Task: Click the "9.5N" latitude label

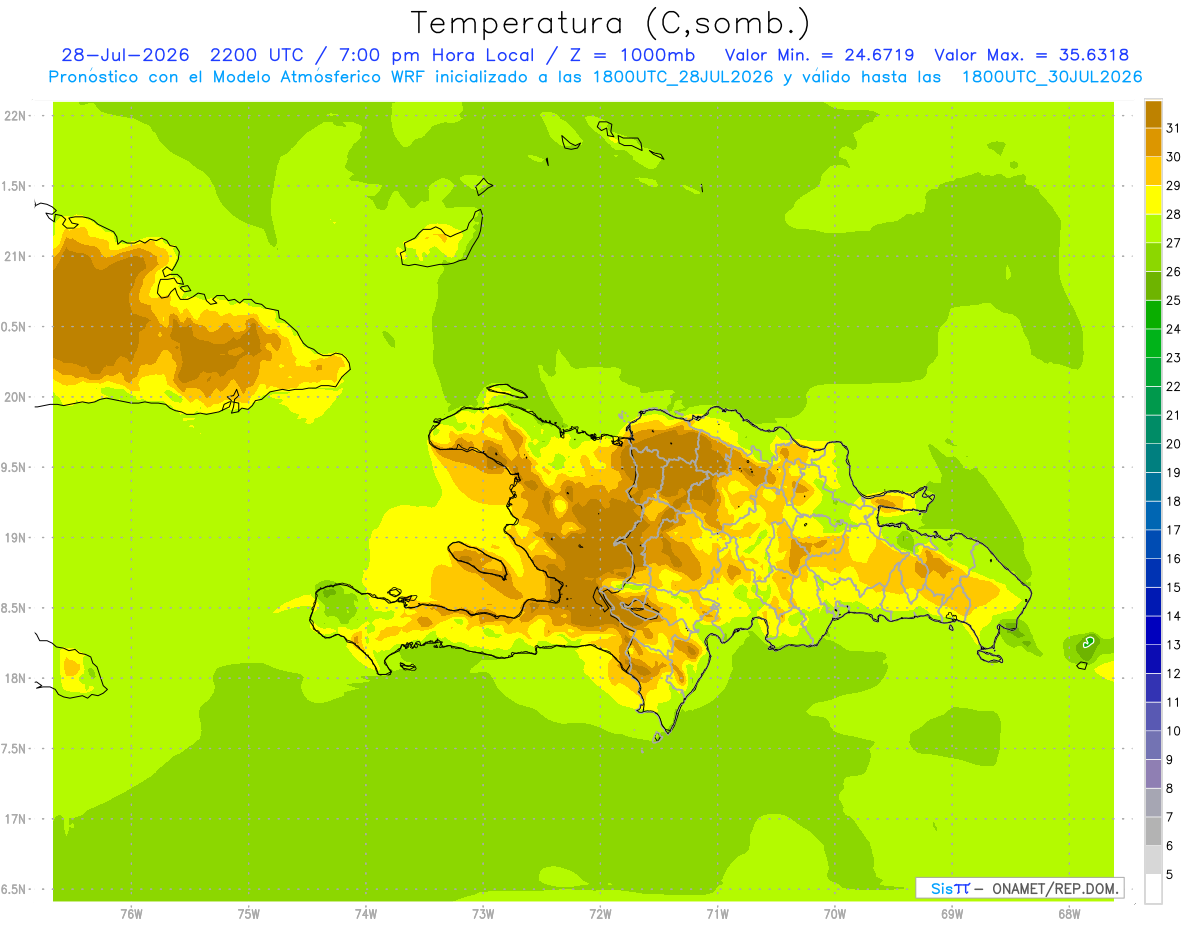Action: click(15, 468)
